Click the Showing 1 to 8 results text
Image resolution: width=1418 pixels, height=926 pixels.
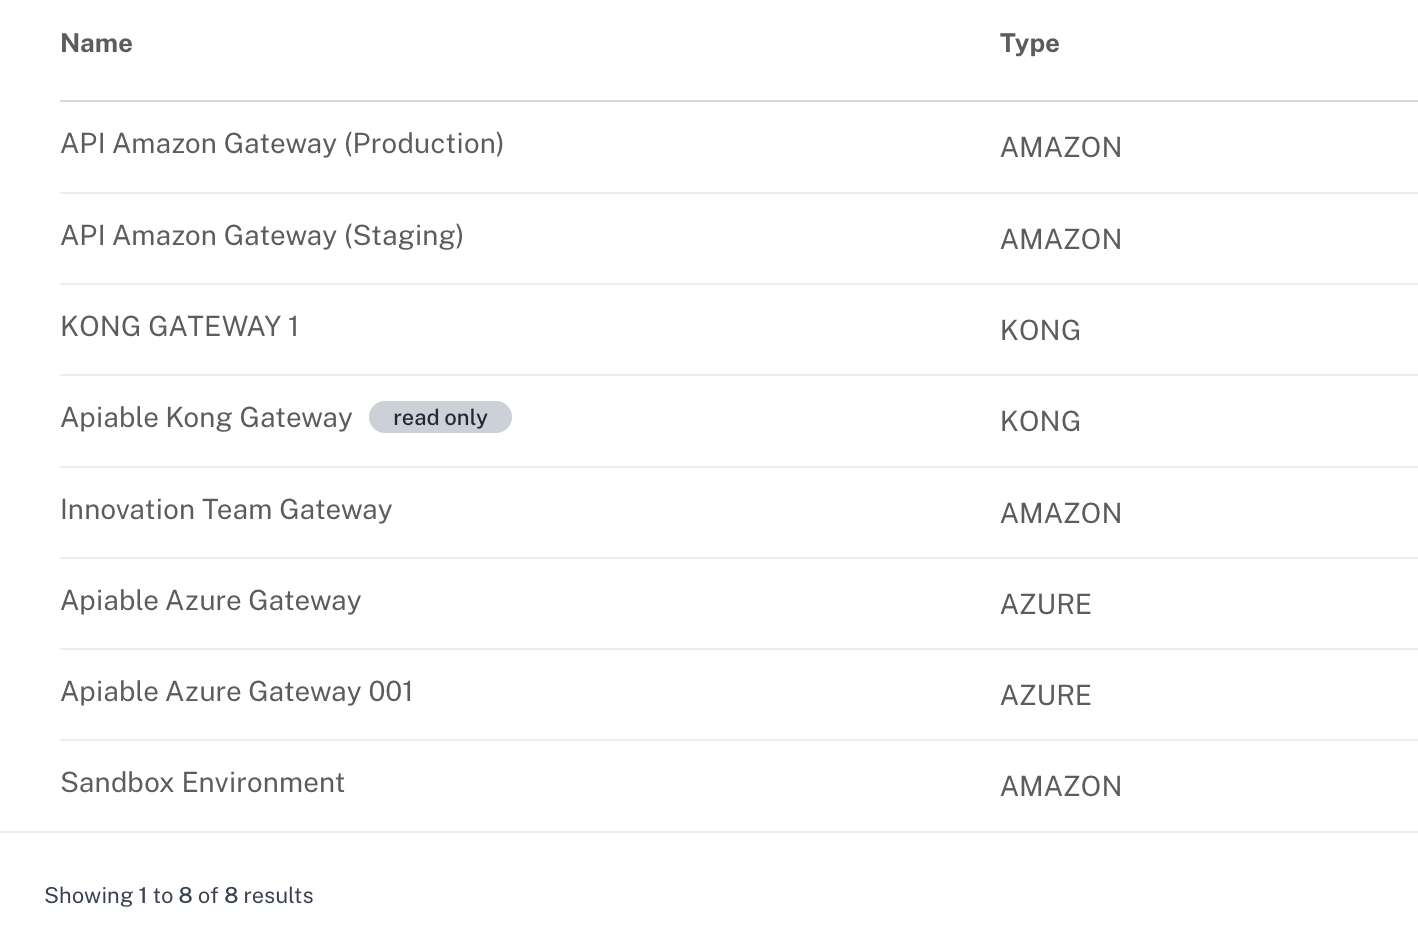click(x=178, y=895)
